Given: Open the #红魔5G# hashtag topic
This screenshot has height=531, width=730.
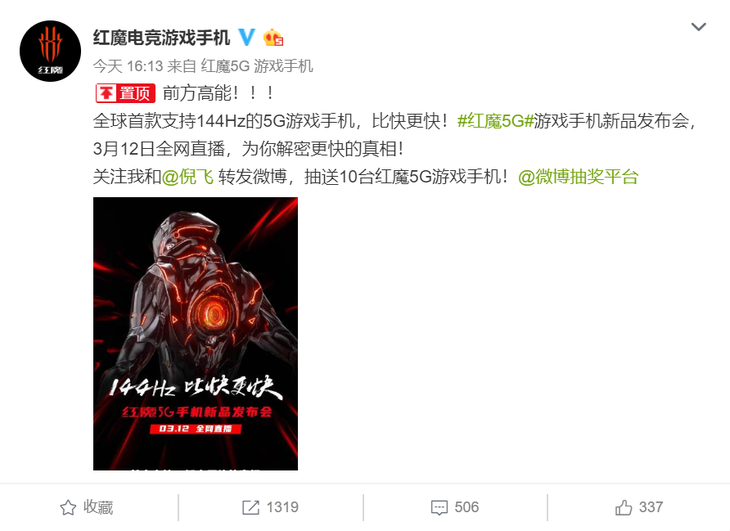Looking at the screenshot, I should 495,121.
